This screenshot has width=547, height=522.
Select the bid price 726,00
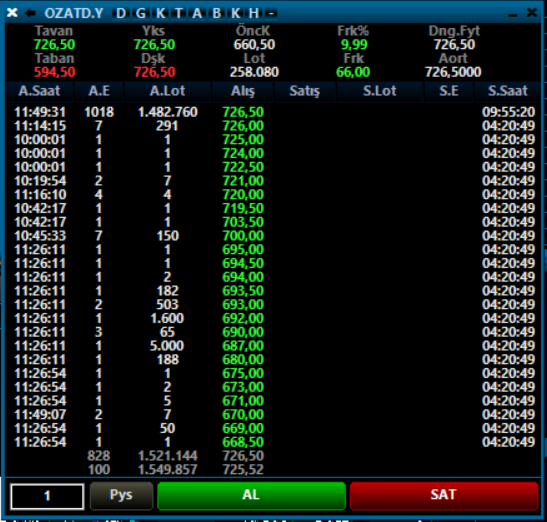[x=243, y=126]
